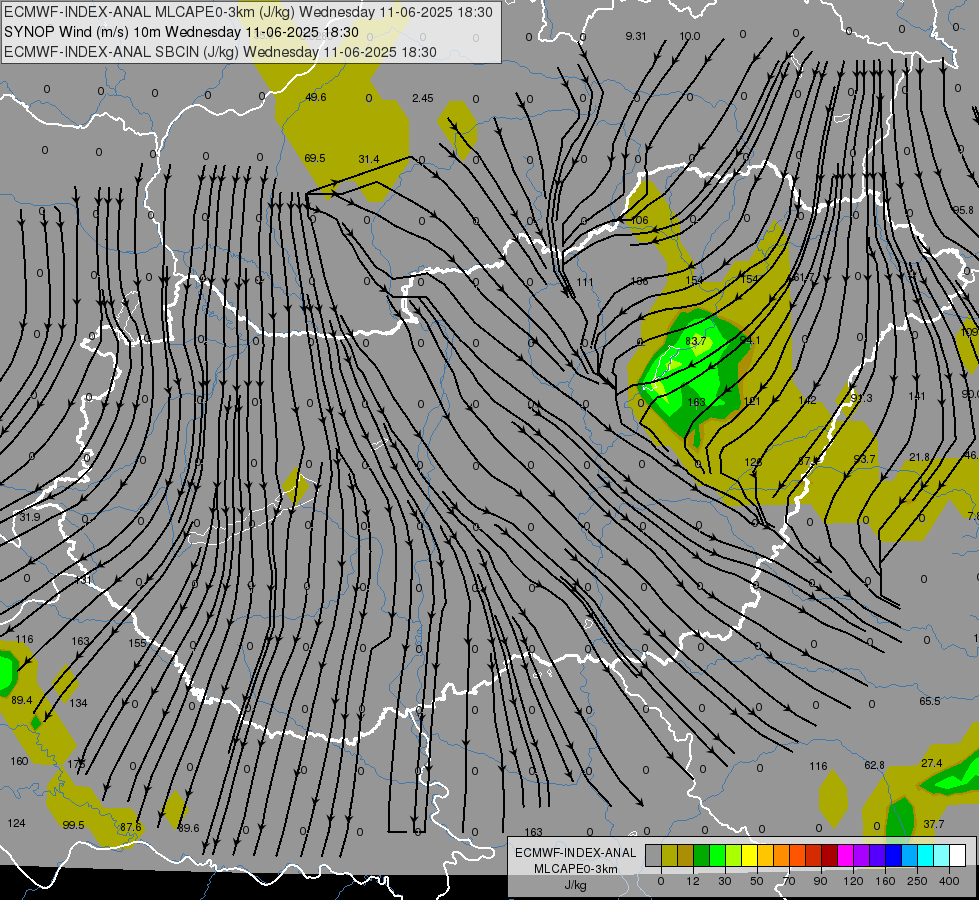Click the legend tick label 70
Viewport: 979px width, 900px height.
pyautogui.click(x=789, y=881)
